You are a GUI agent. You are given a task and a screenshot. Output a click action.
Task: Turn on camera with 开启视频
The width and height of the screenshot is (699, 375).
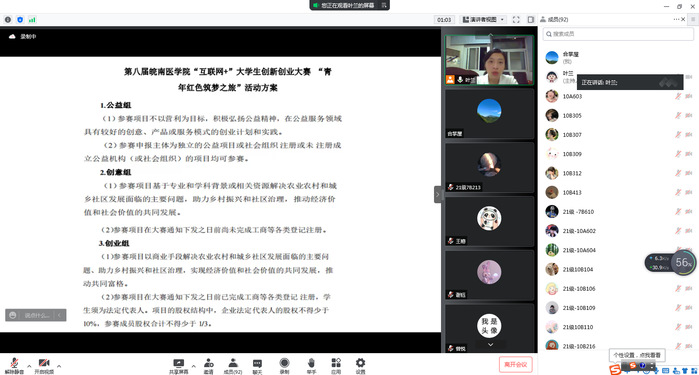coord(44,363)
